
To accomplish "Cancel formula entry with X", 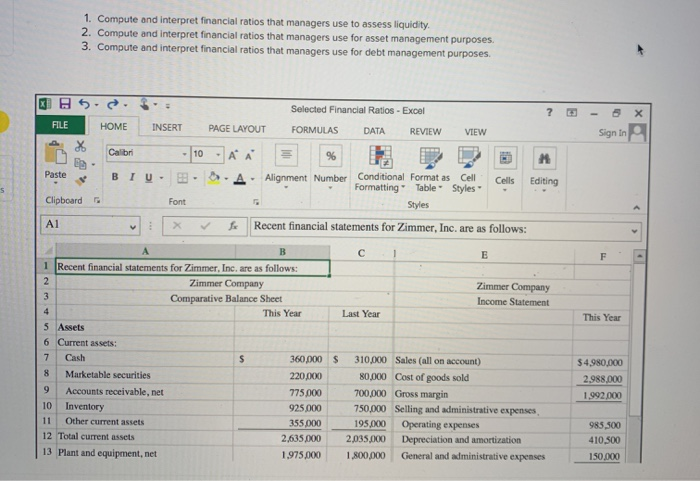I will (177, 225).
